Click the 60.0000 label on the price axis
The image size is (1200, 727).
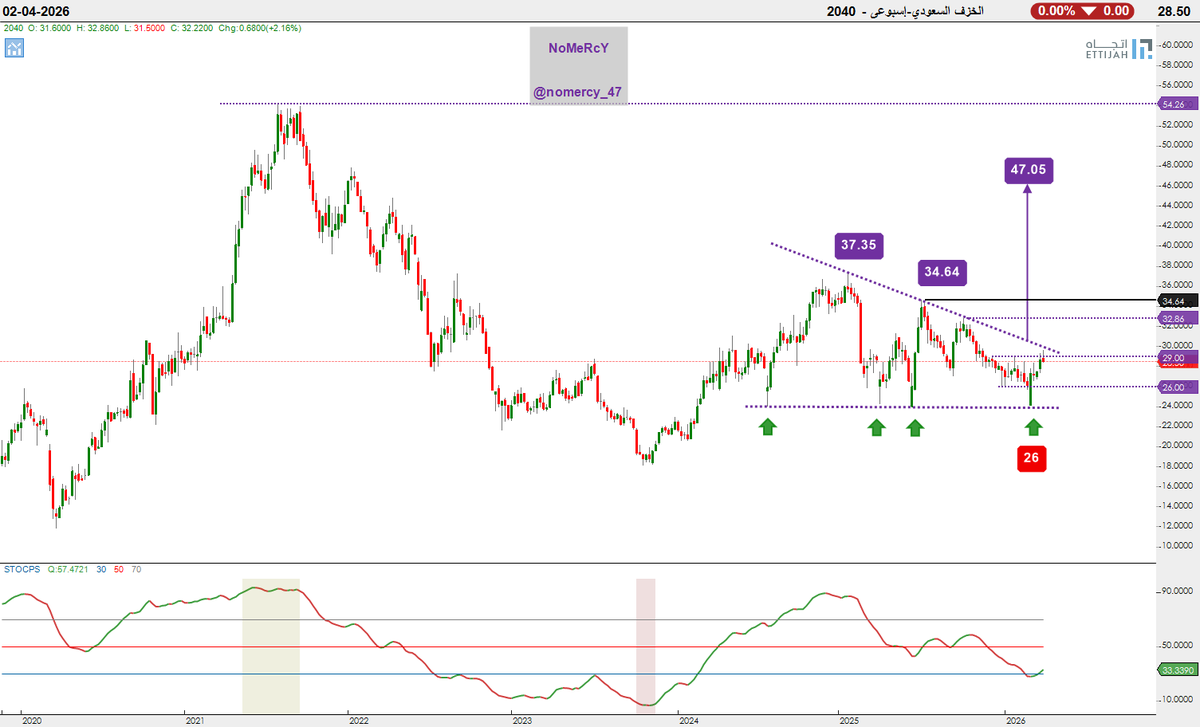tap(1177, 44)
